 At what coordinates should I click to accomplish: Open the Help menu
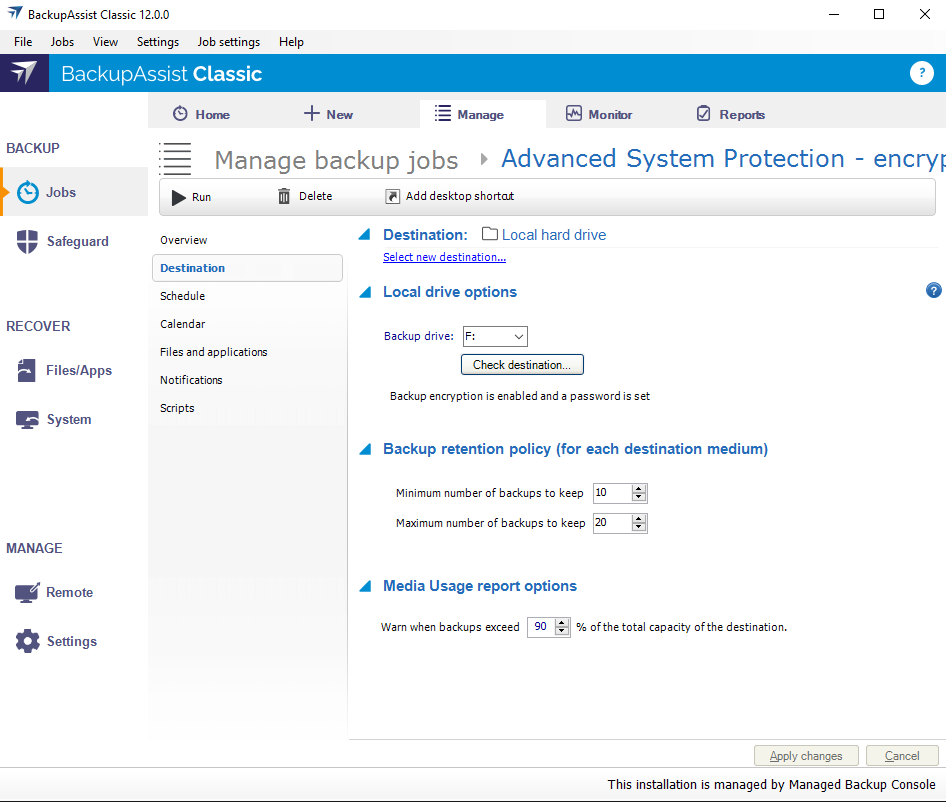[291, 42]
